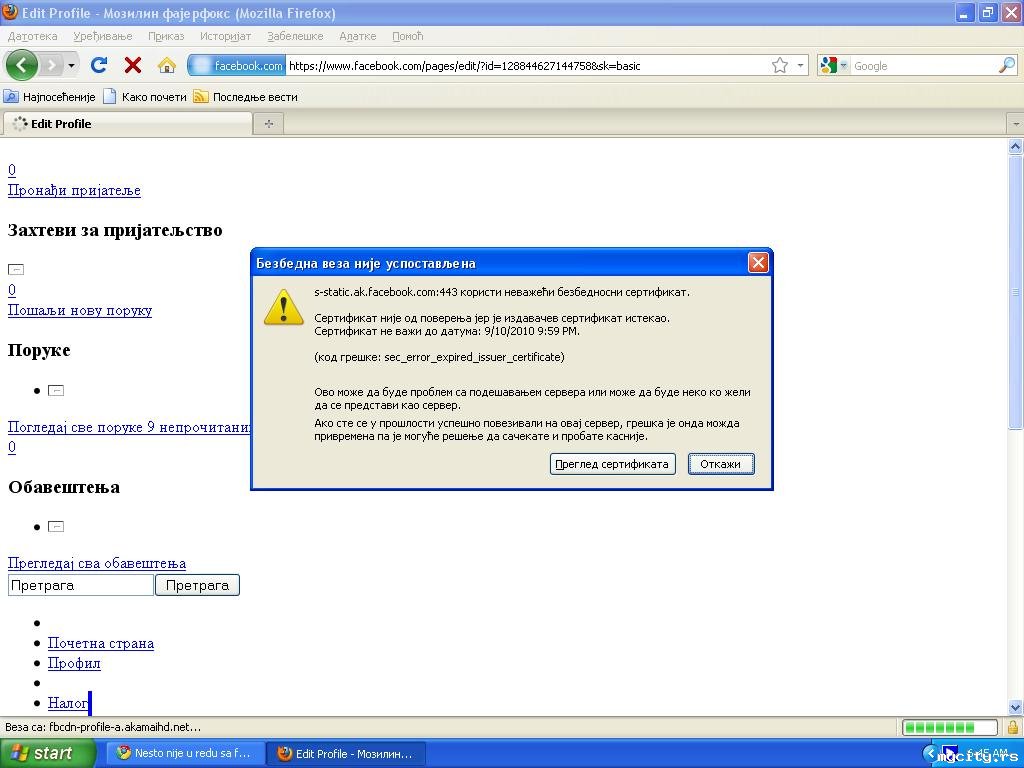
Task: Click the heading Захтеви за пријатељство
Action: (x=115, y=230)
